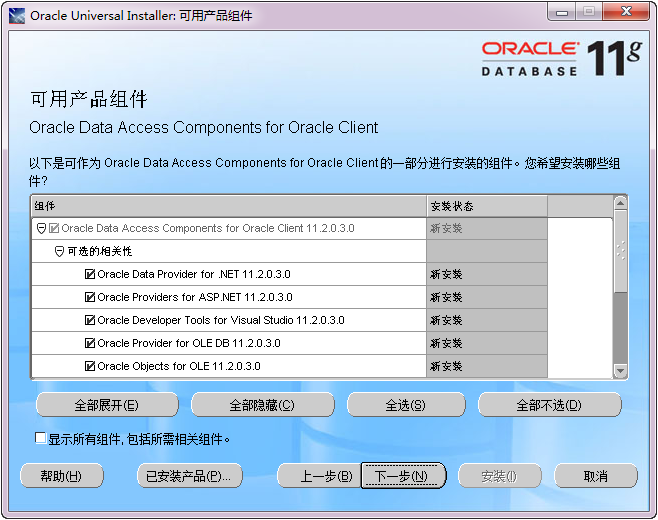658x520 pixels.
Task: Collapse Oracle Data Access Components root node
Action: tap(41, 229)
